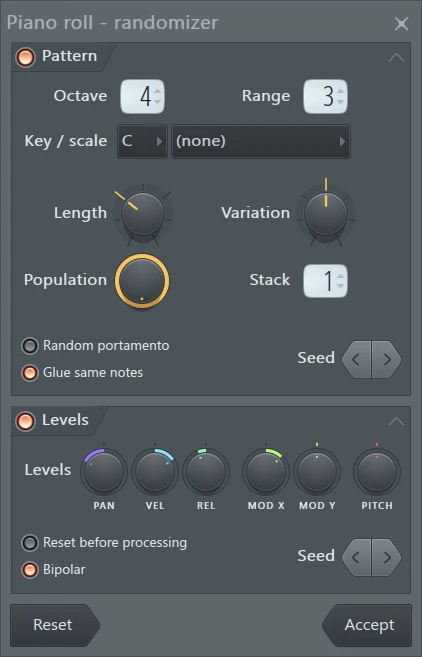Collapse the Levels section chevron

coord(396,421)
